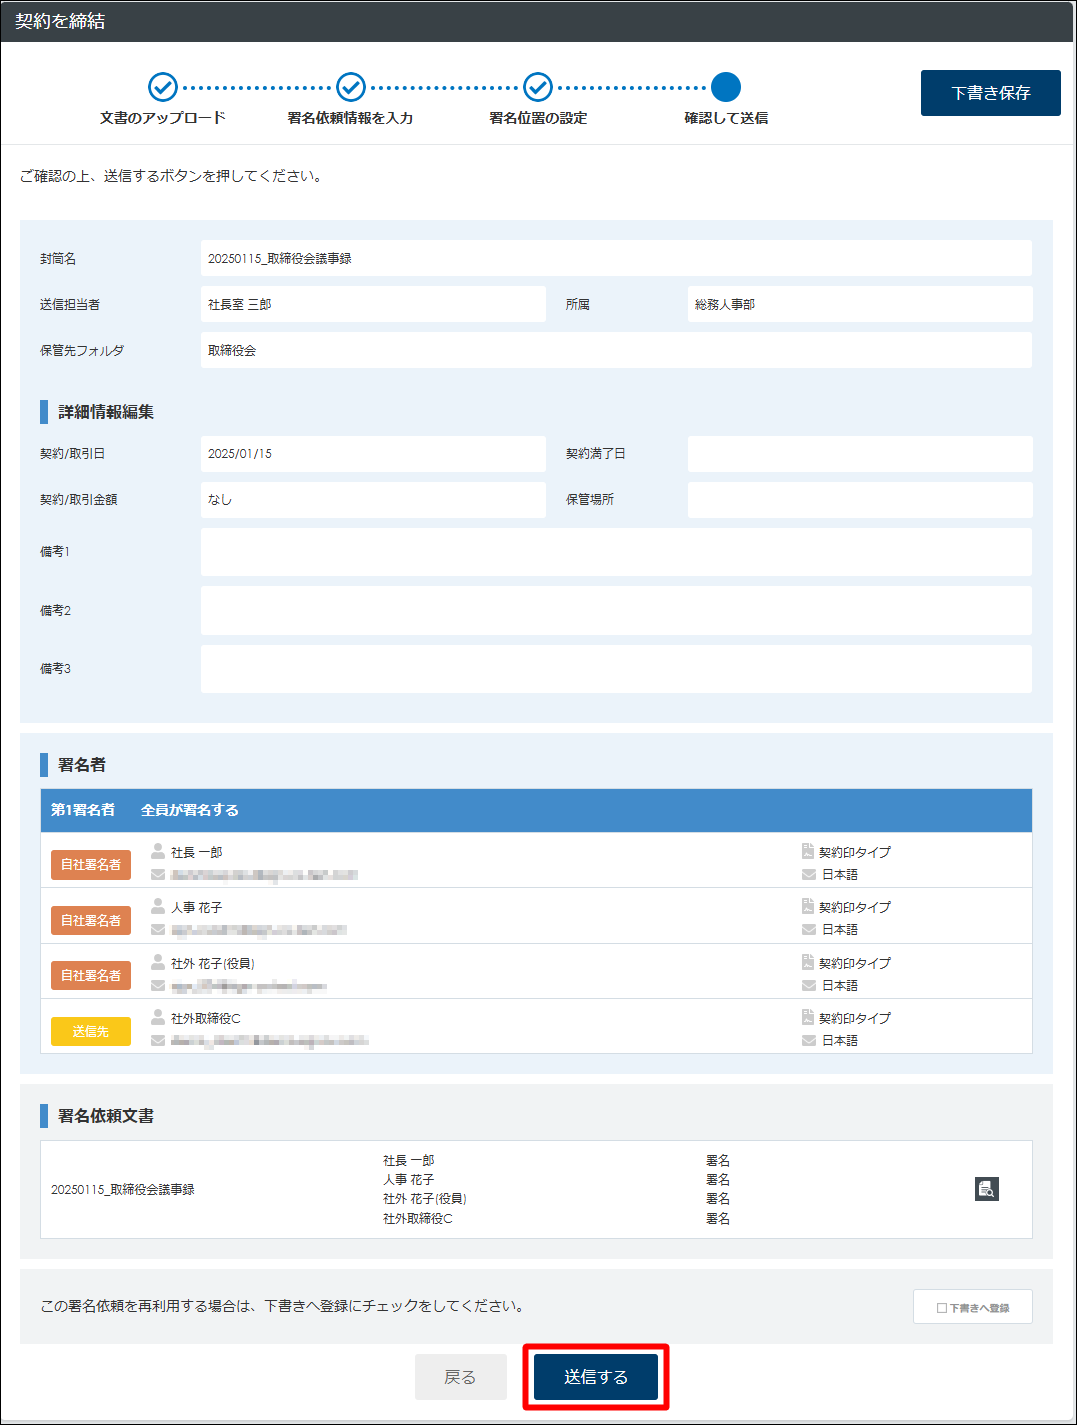Screen dimensions: 1077x1425
Task: Click 日本語 language icon in 社外取締役C row
Action: tap(809, 1041)
